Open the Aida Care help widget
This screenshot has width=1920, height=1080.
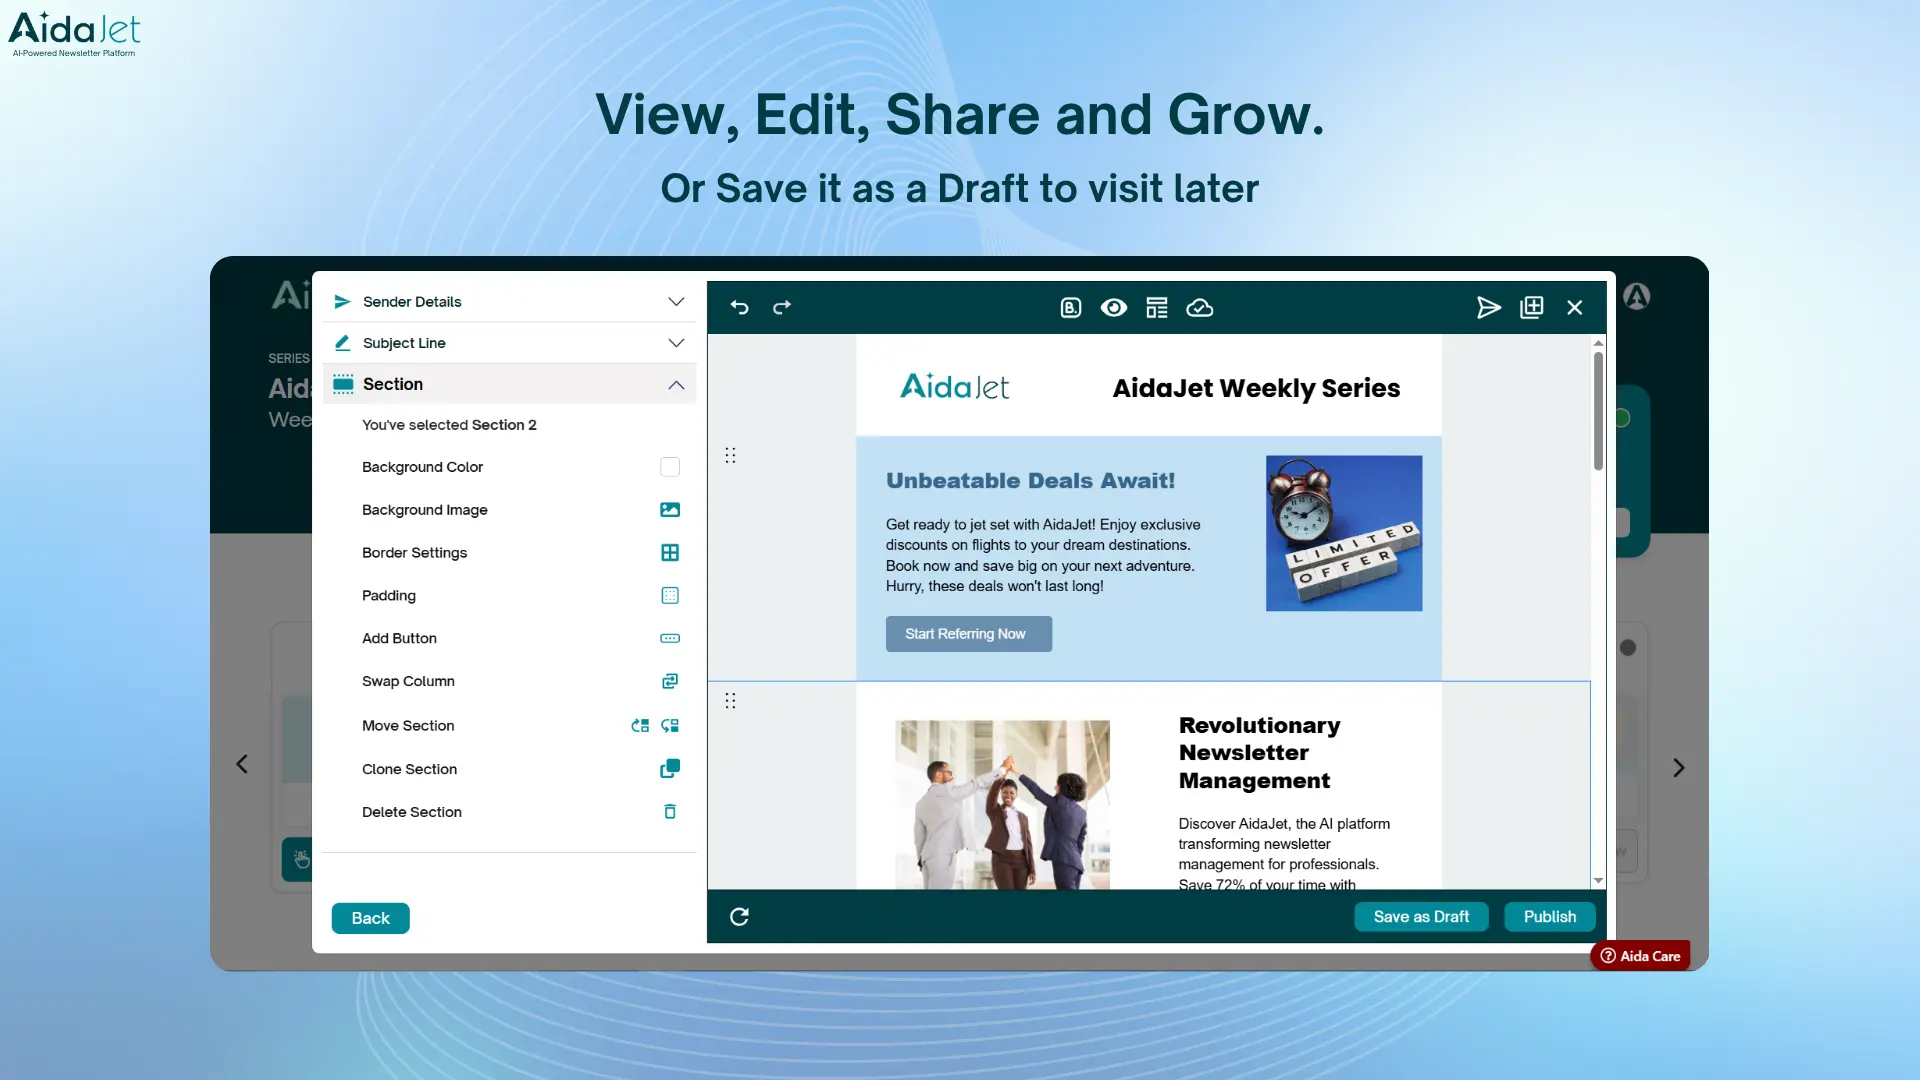coord(1640,956)
